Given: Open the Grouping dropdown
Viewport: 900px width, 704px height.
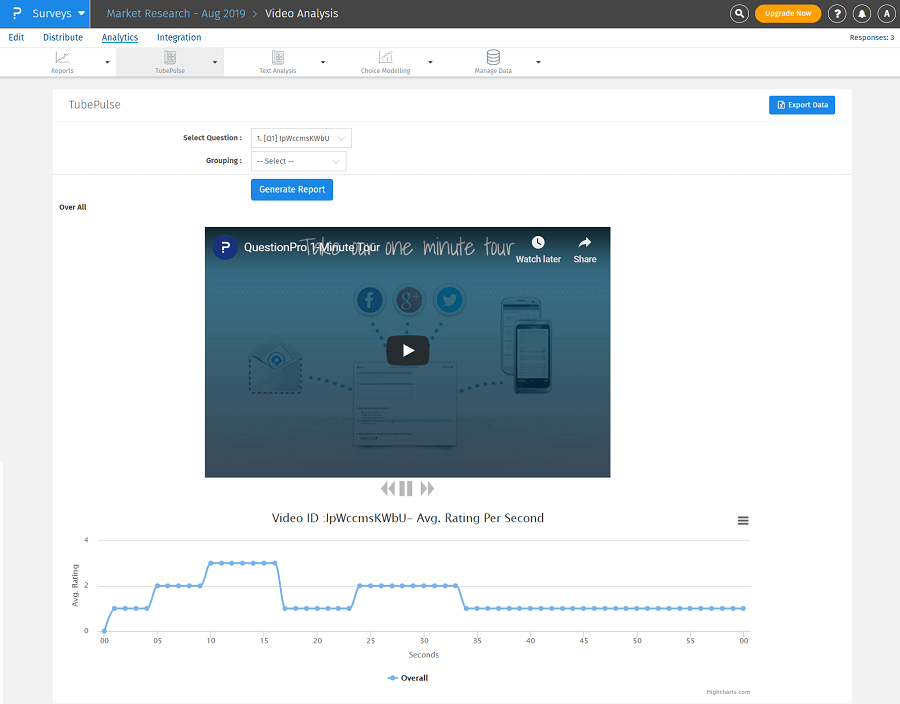Looking at the screenshot, I should (298, 161).
